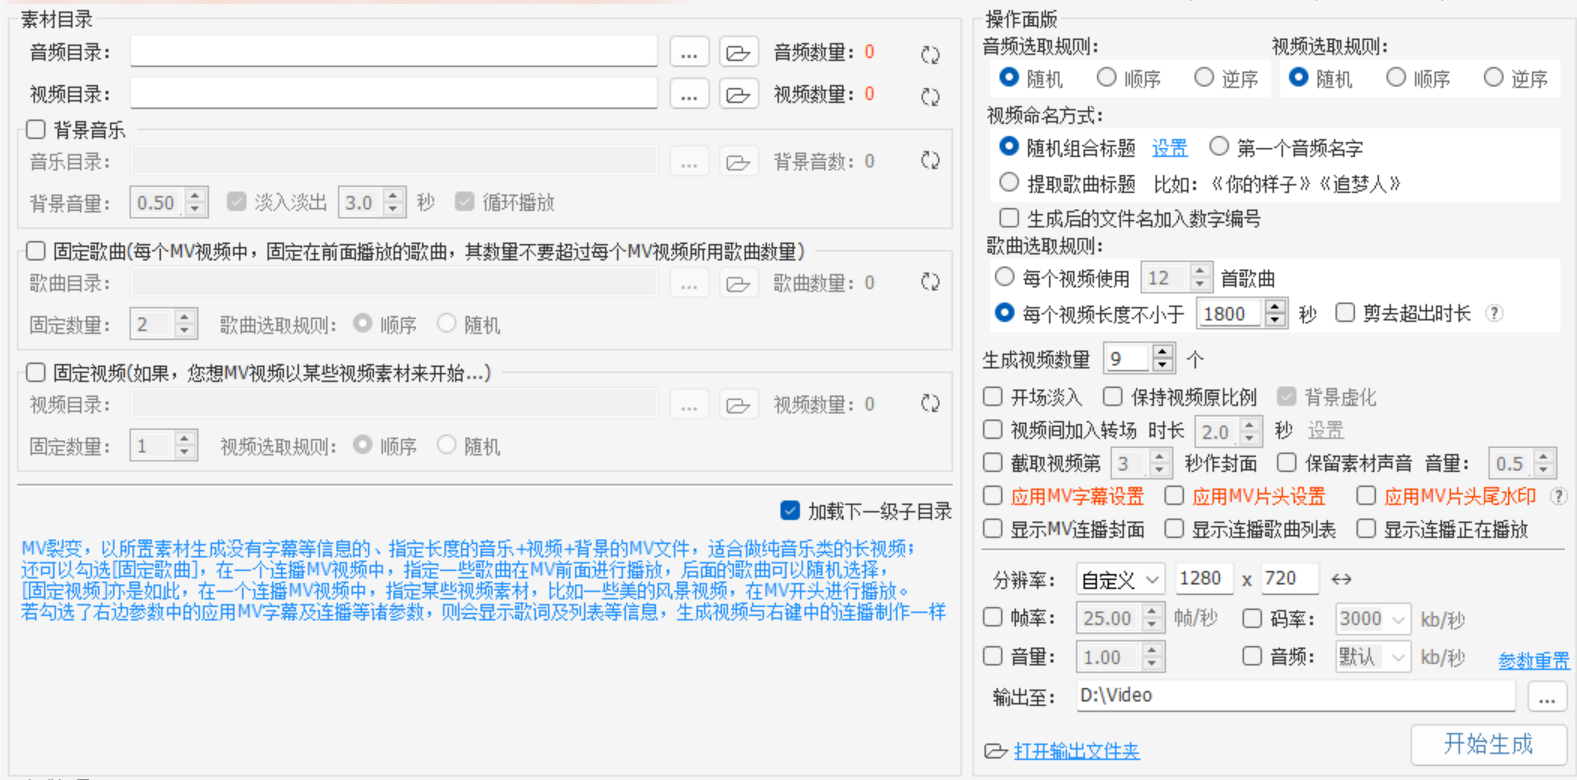
Task: Refresh the 音频数量 count icon
Action: (930, 54)
